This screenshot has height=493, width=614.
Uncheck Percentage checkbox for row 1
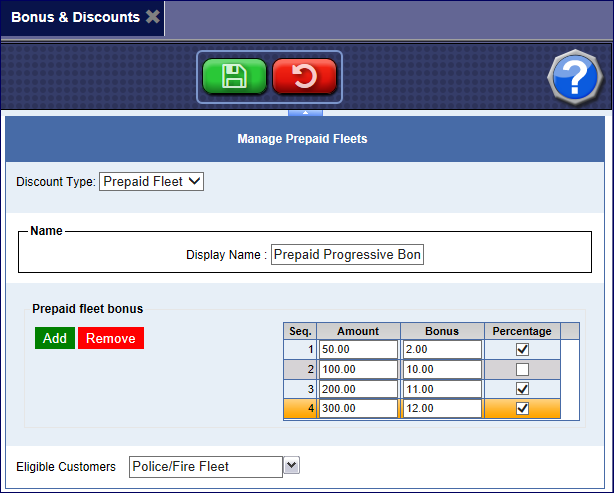pyautogui.click(x=520, y=349)
